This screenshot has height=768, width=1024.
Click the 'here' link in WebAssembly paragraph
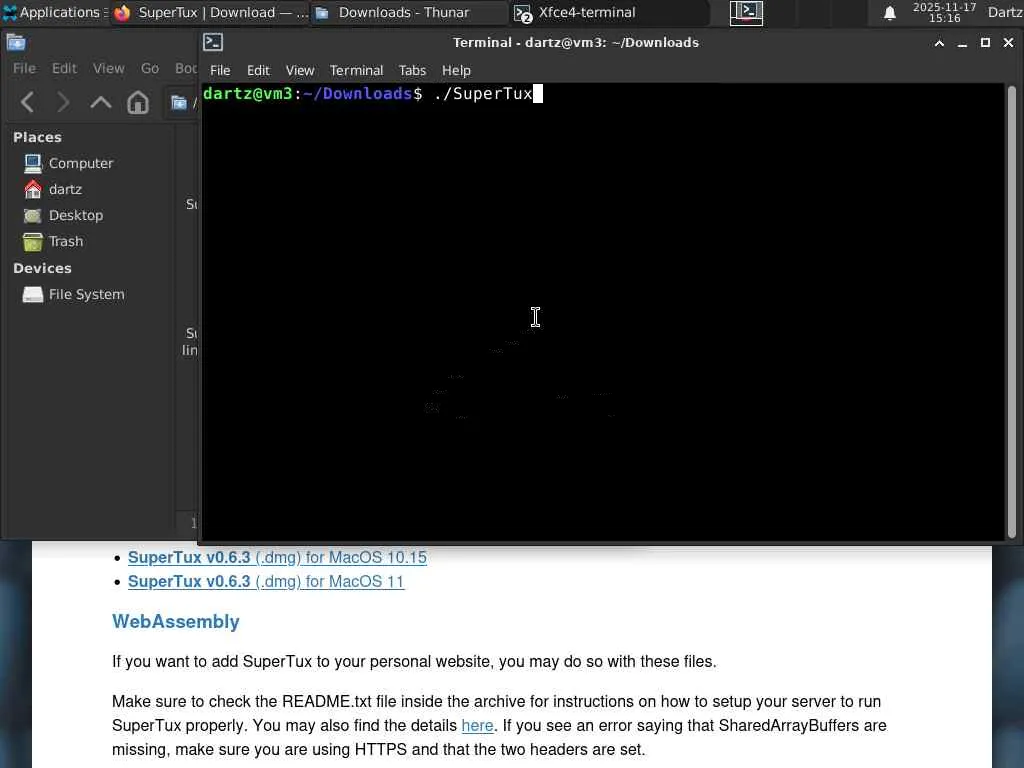tap(477, 726)
